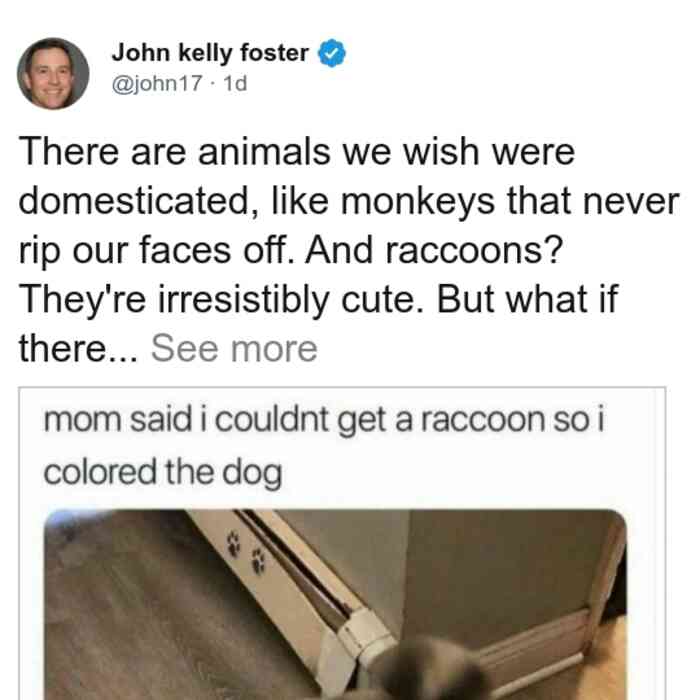The width and height of the screenshot is (700, 700).
Task: Click the blue verified badge
Action: click(x=332, y=53)
